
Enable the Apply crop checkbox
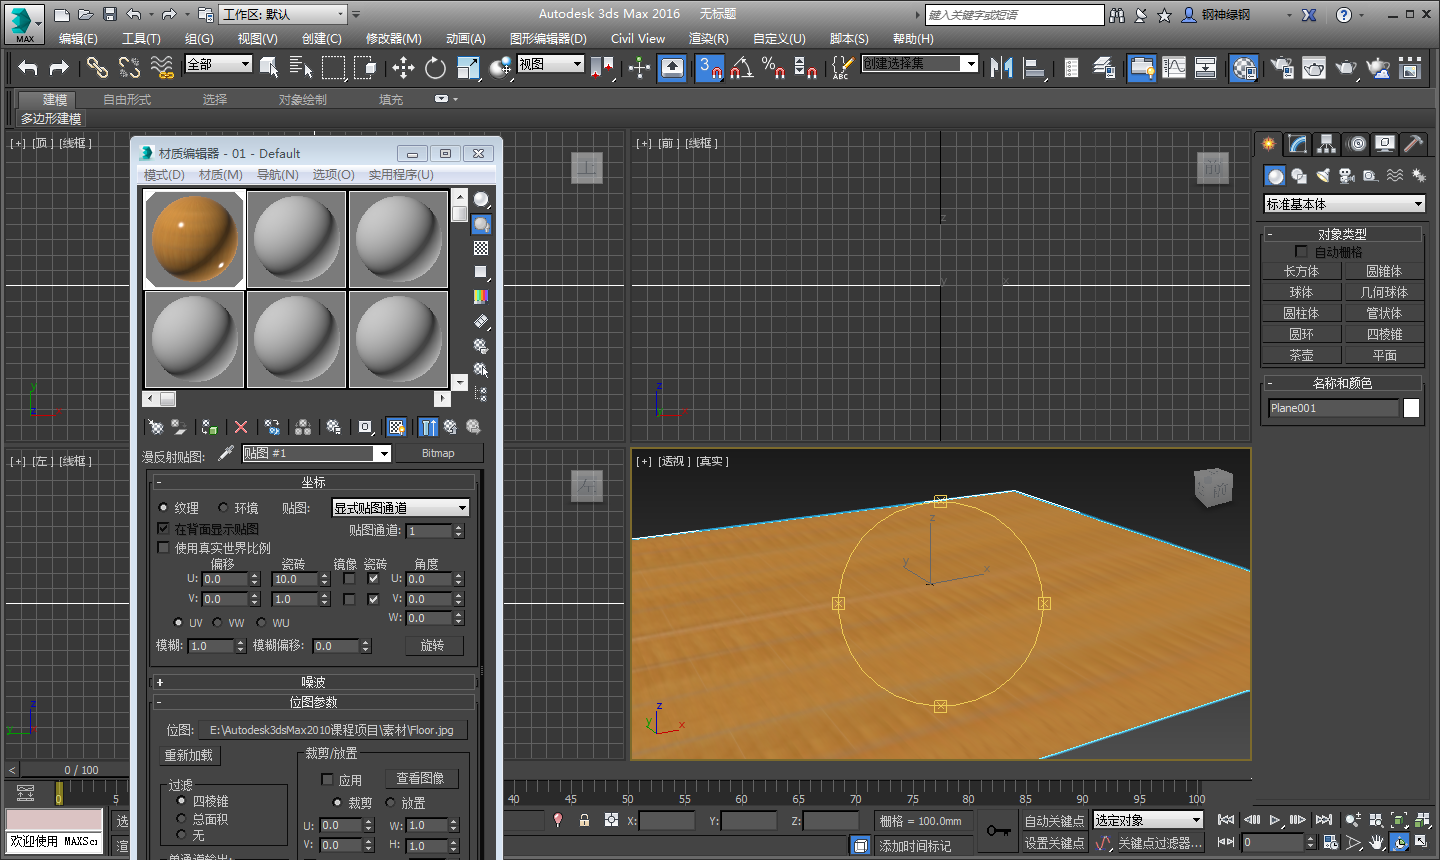(327, 780)
